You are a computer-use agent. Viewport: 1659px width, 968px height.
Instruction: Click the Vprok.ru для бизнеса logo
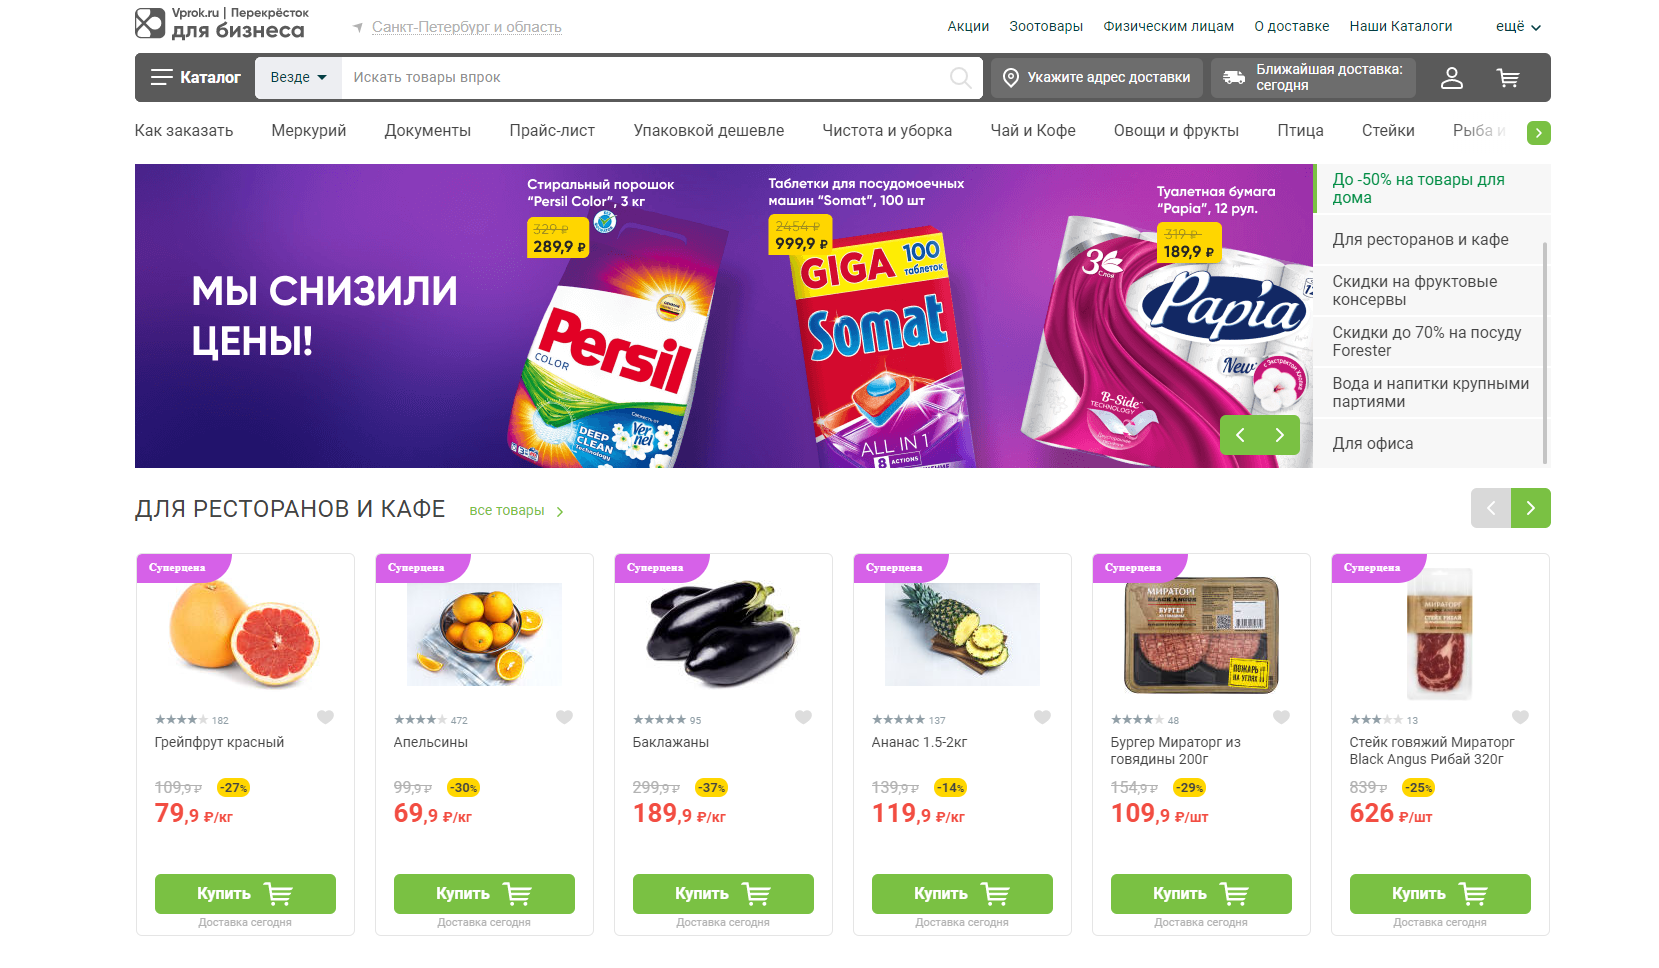tap(221, 23)
